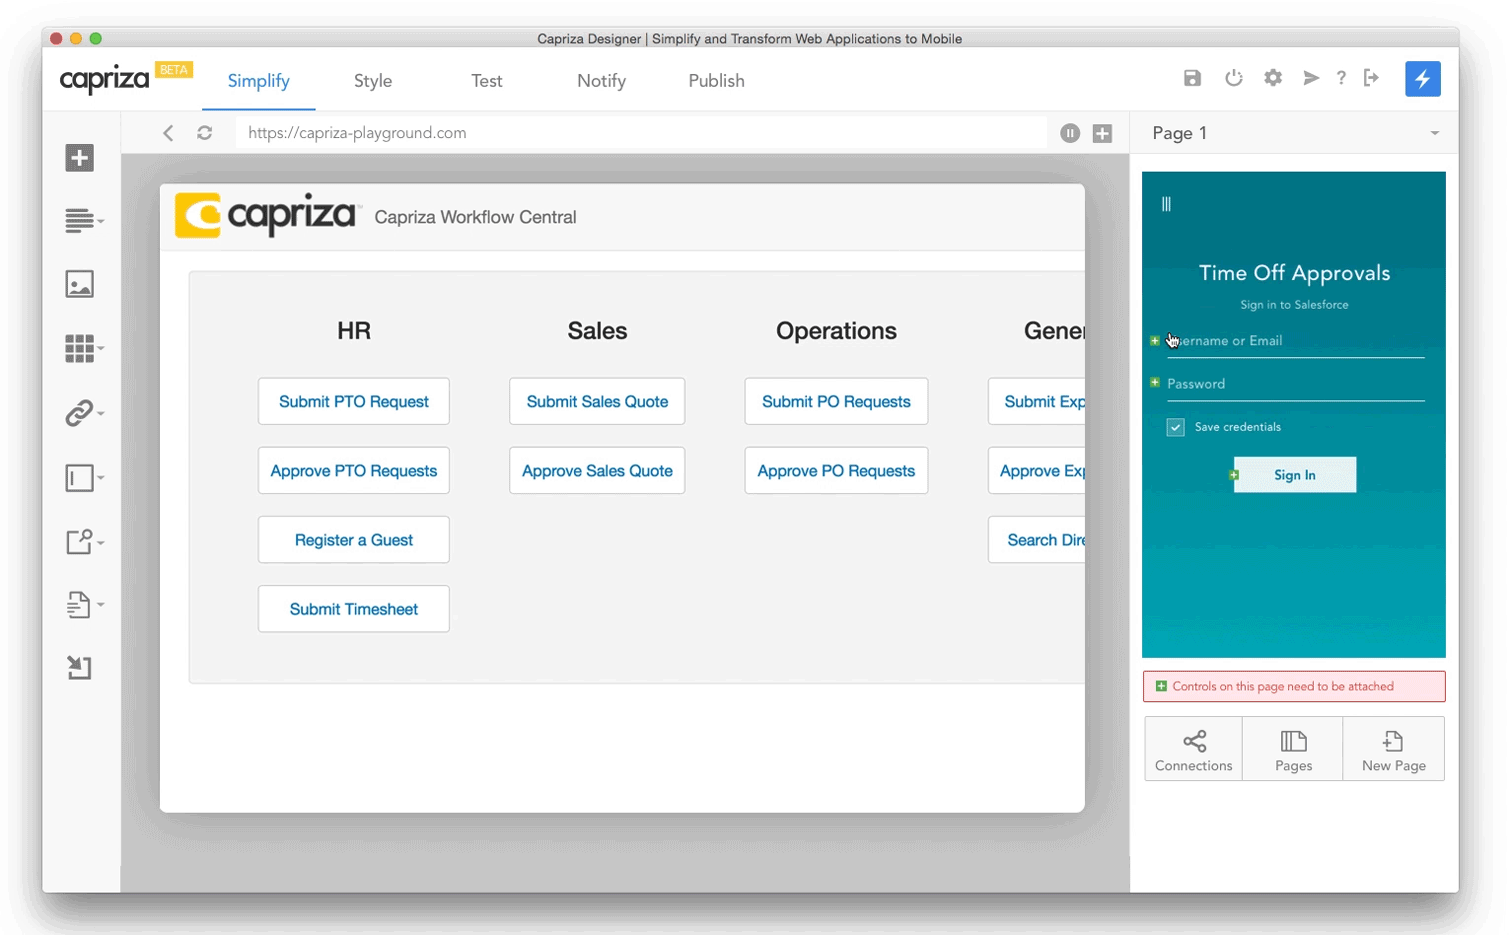Click the Sign in to Salesforce text
This screenshot has height=935, width=1509.
(x=1294, y=305)
